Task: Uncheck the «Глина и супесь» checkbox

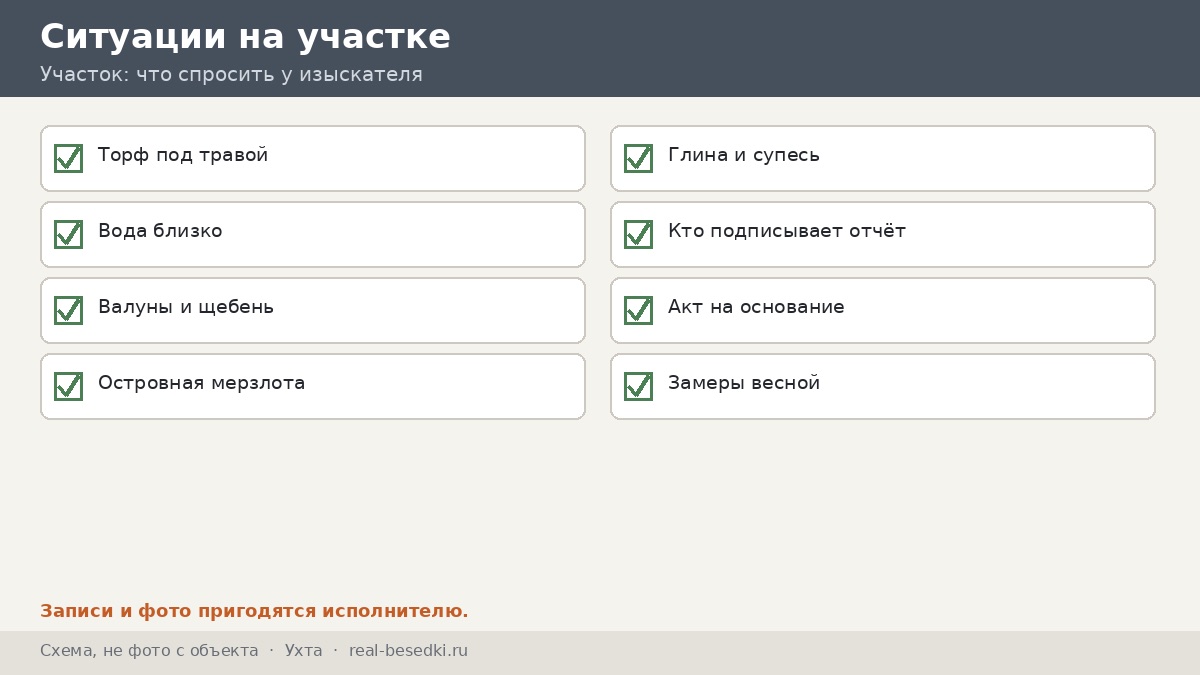Action: pyautogui.click(x=638, y=158)
